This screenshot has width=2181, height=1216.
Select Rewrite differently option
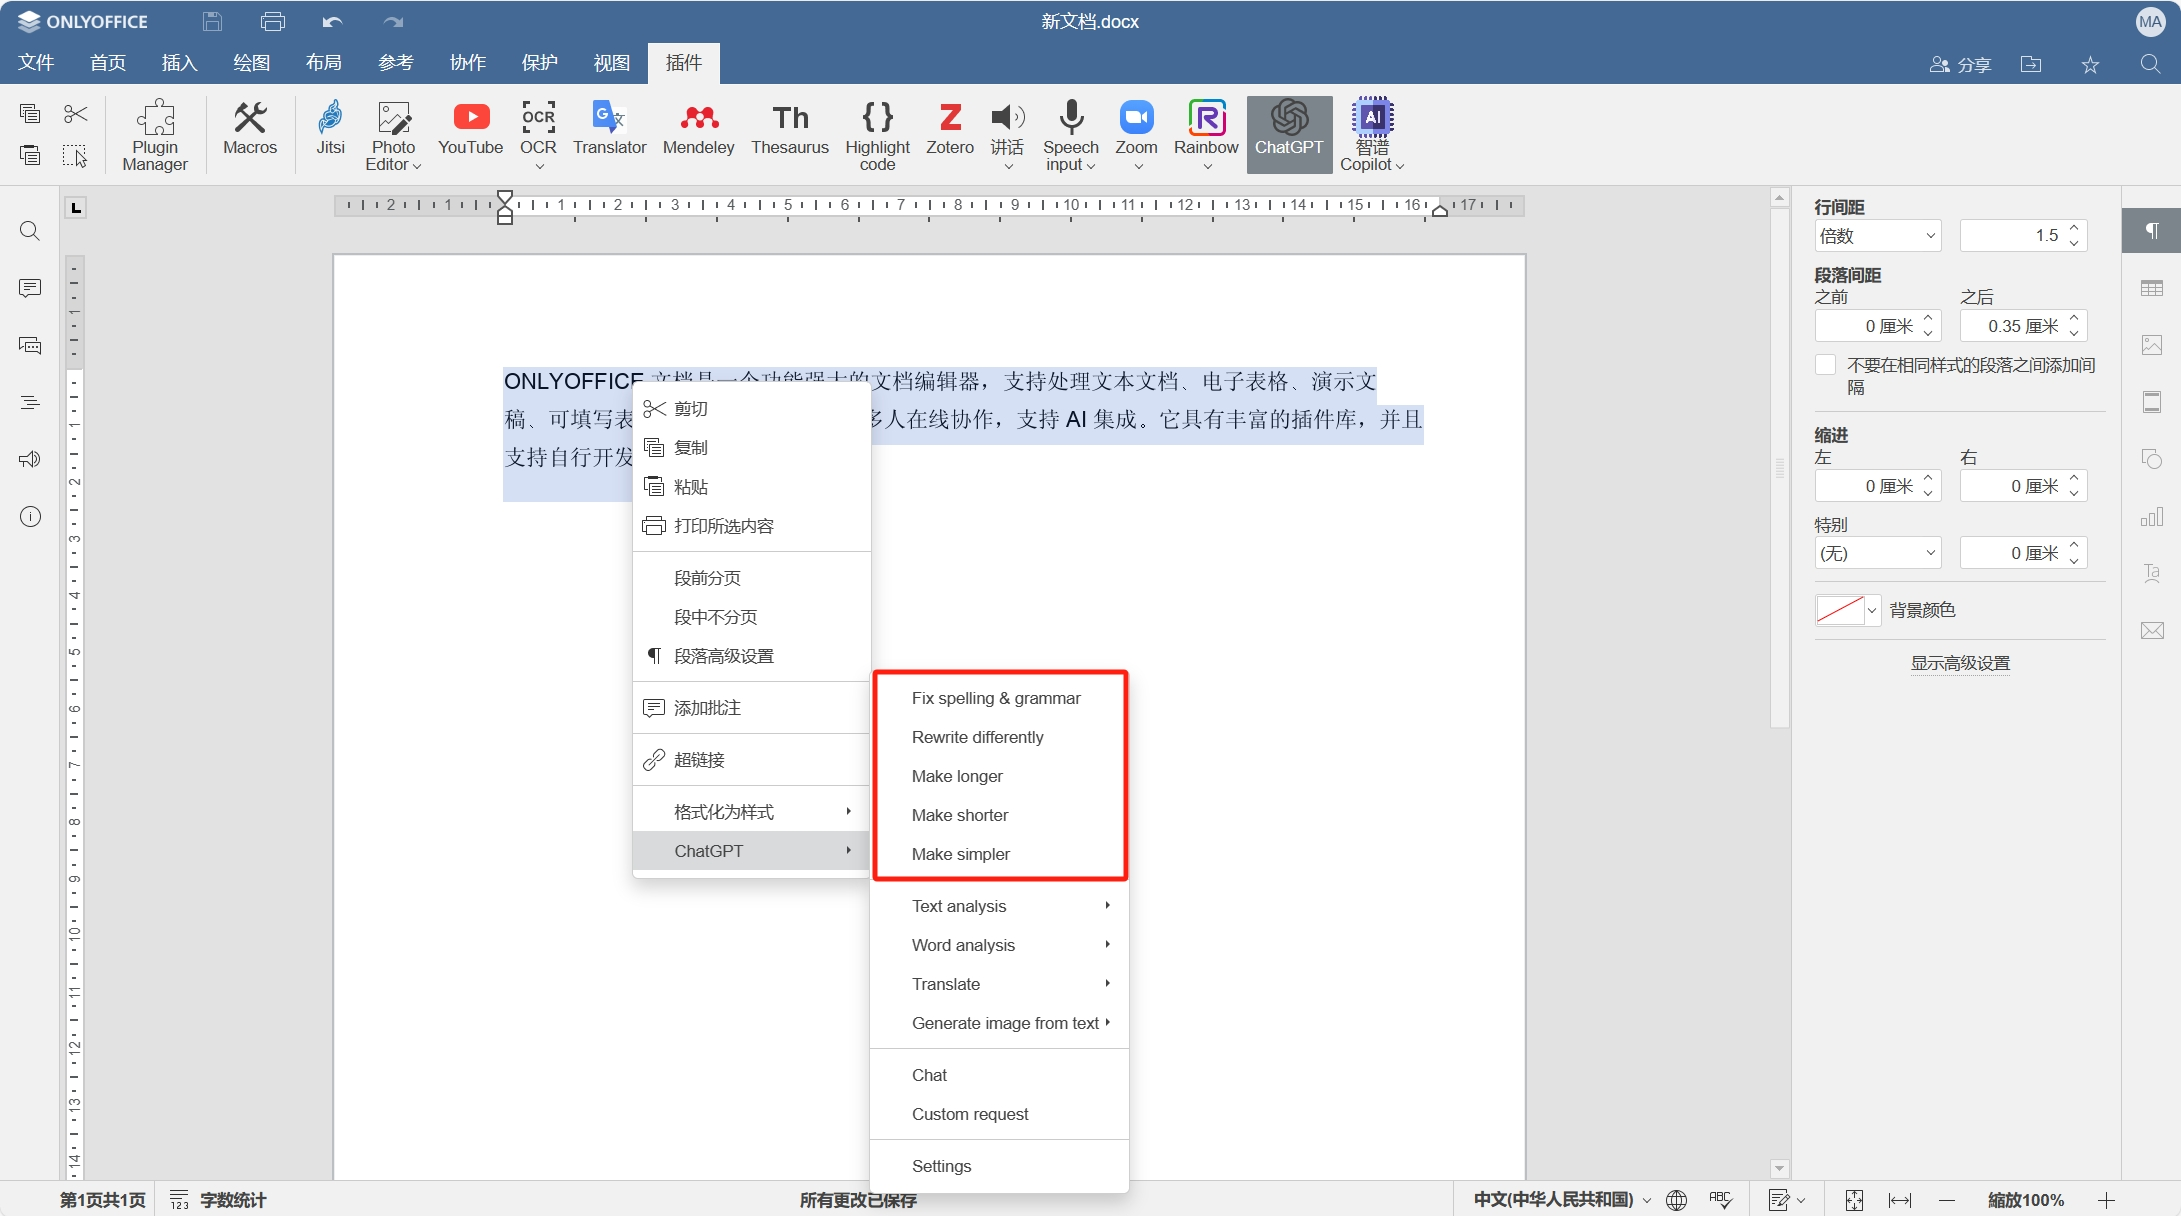tap(1000, 737)
